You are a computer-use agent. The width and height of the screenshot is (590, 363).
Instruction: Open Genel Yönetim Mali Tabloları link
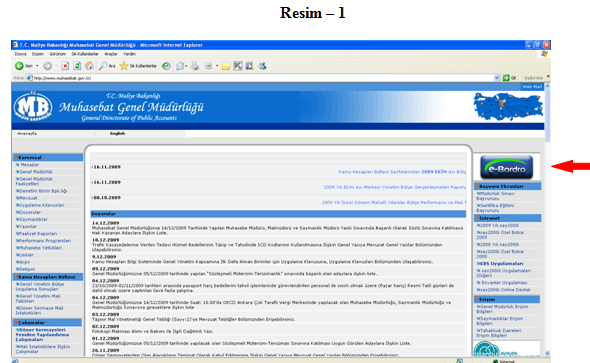tap(38, 299)
